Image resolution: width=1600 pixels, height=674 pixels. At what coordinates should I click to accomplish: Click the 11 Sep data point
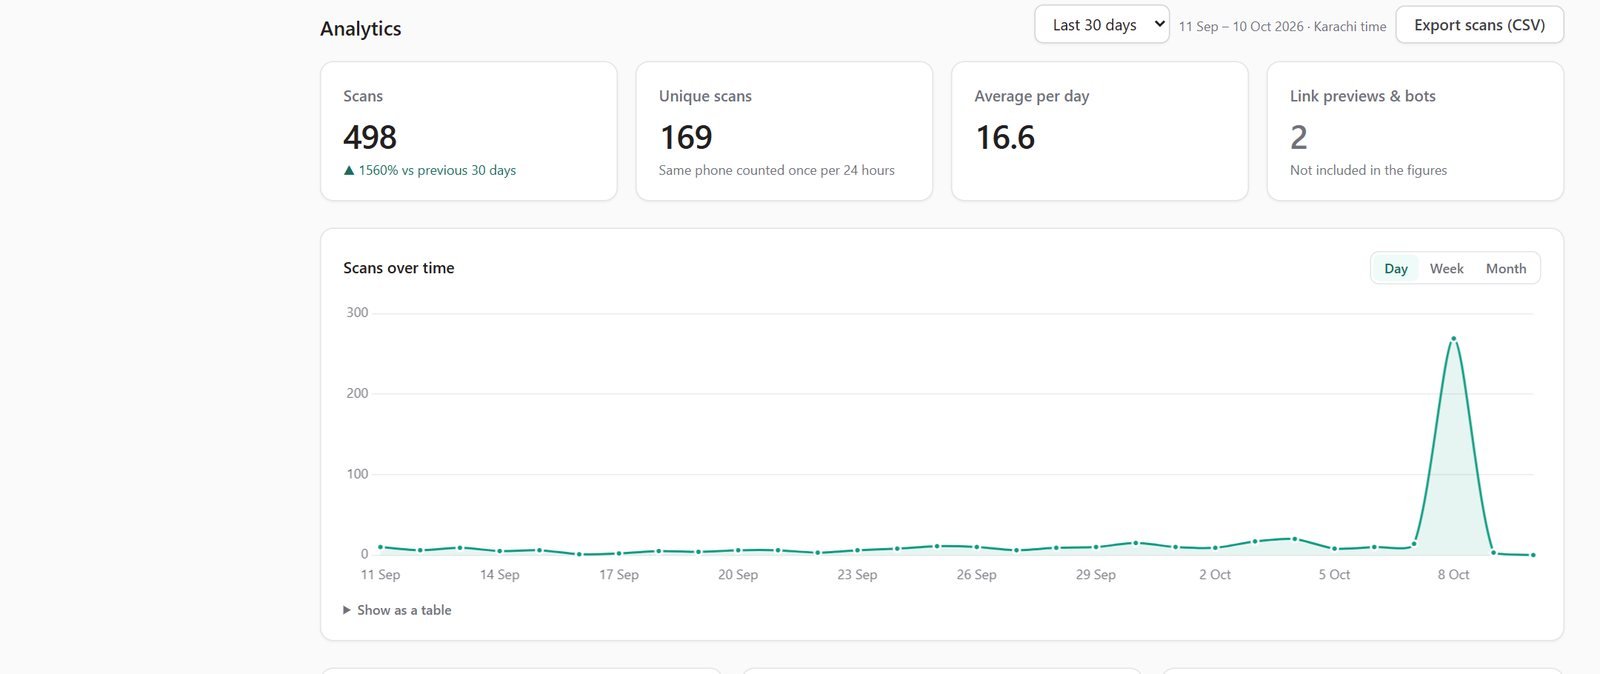pos(381,547)
